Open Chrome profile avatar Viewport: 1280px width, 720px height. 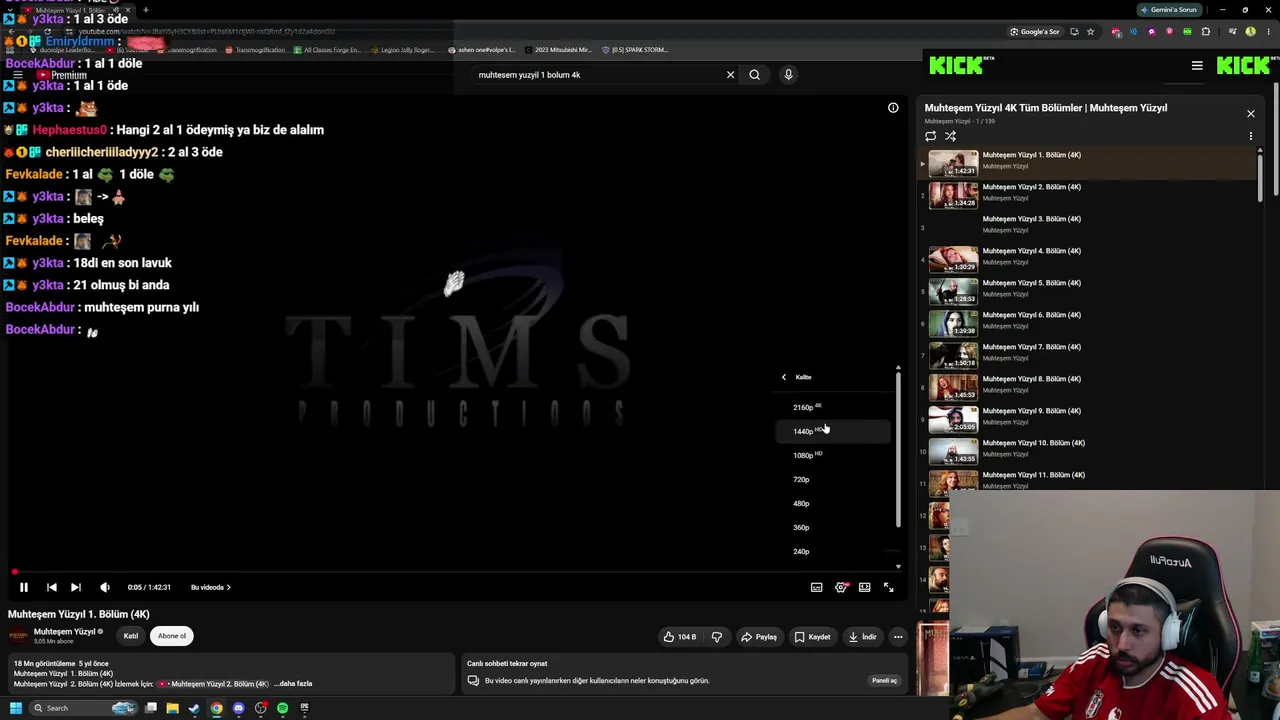pos(1250,32)
